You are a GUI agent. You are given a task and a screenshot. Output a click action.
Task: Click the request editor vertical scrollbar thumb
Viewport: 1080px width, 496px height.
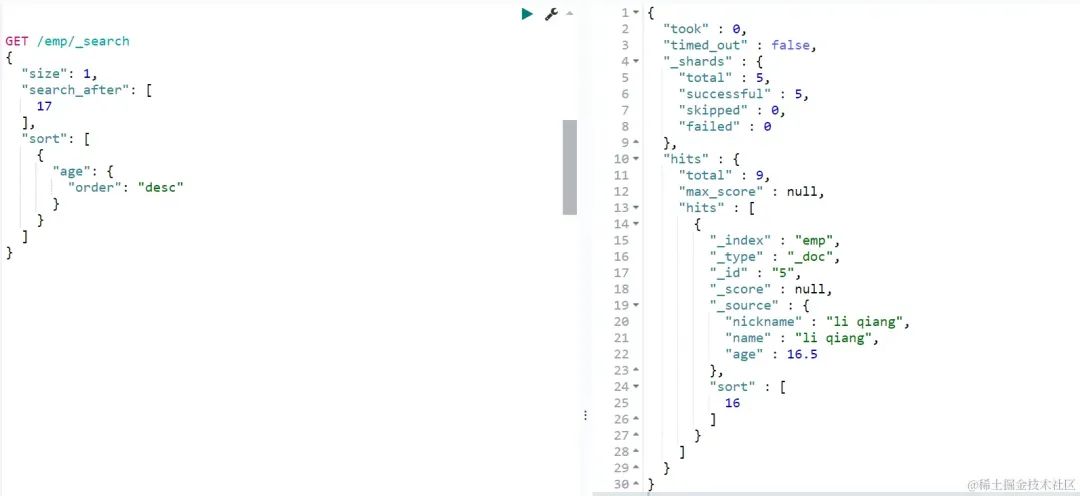click(x=570, y=167)
